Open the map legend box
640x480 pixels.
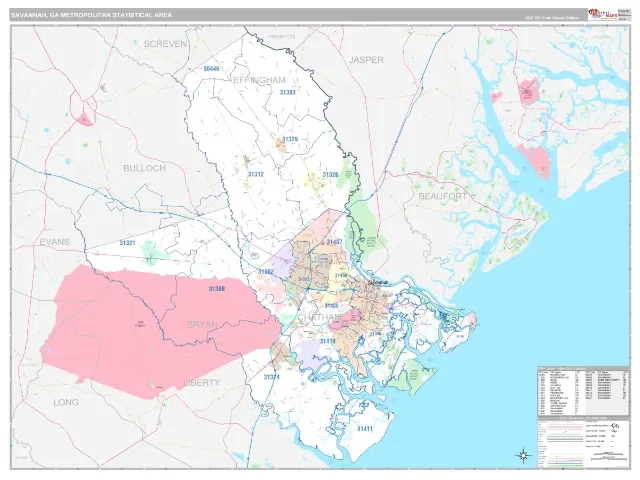[x=583, y=442]
